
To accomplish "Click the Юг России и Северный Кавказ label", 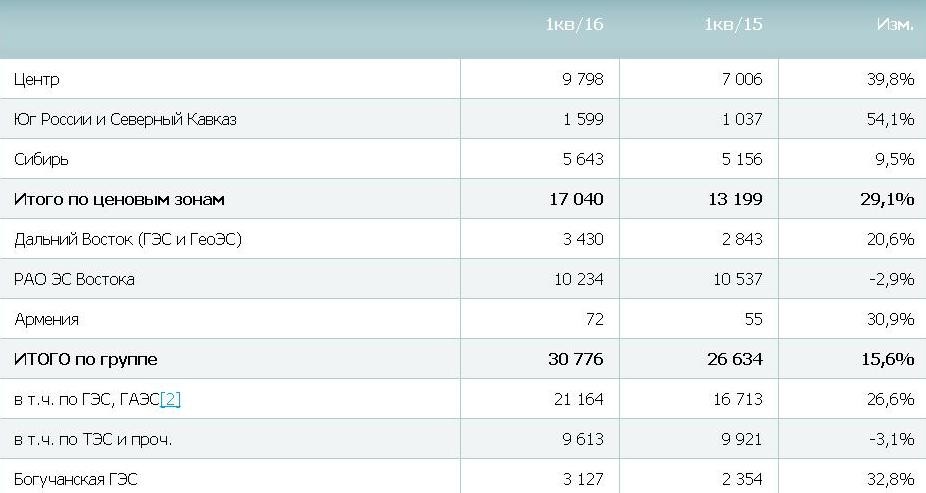I will coord(125,119).
